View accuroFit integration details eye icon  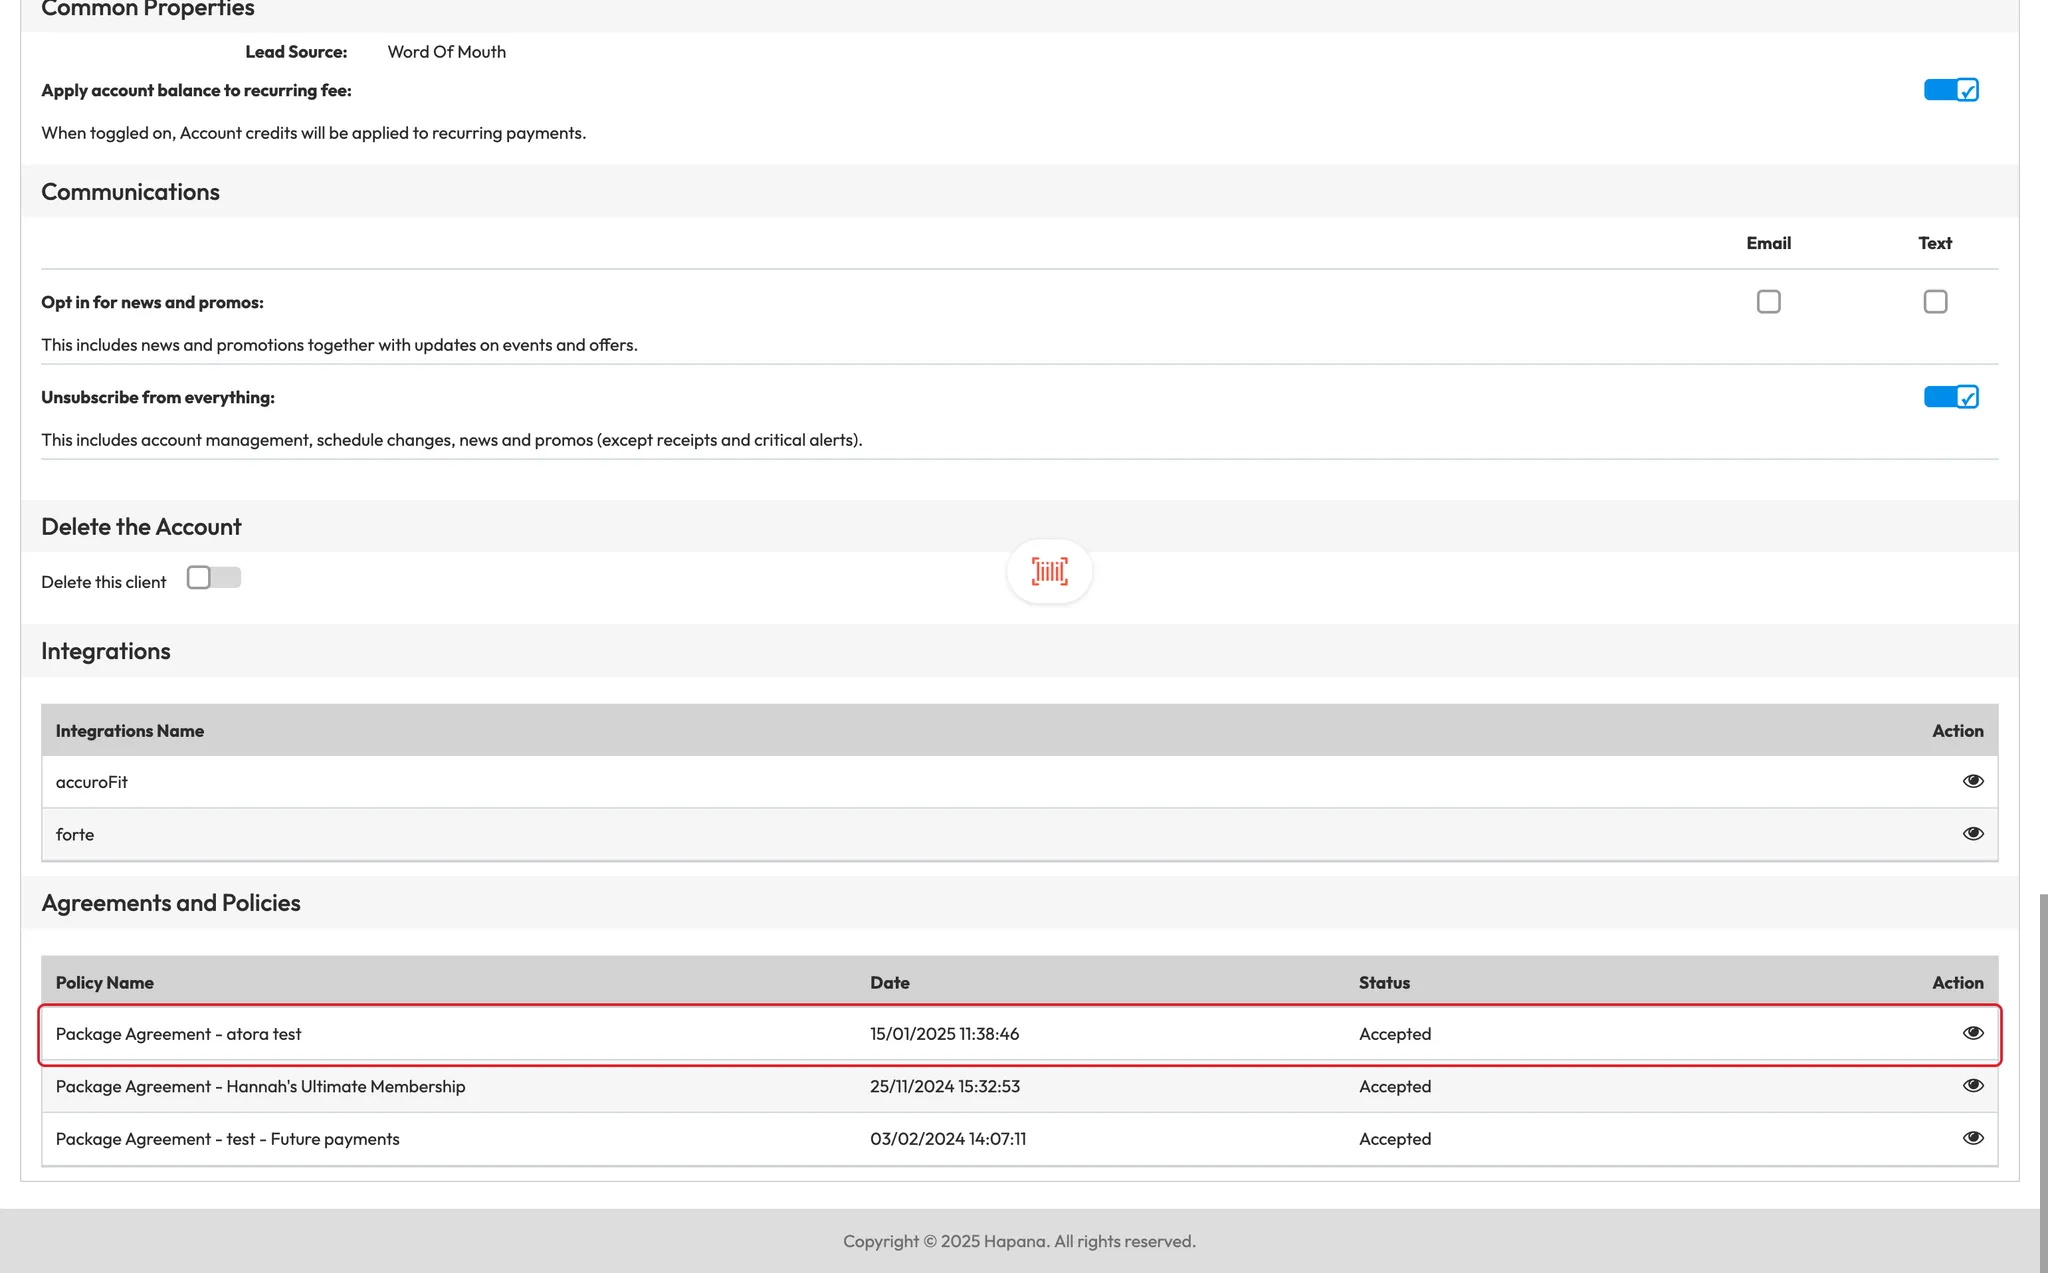click(x=1972, y=781)
